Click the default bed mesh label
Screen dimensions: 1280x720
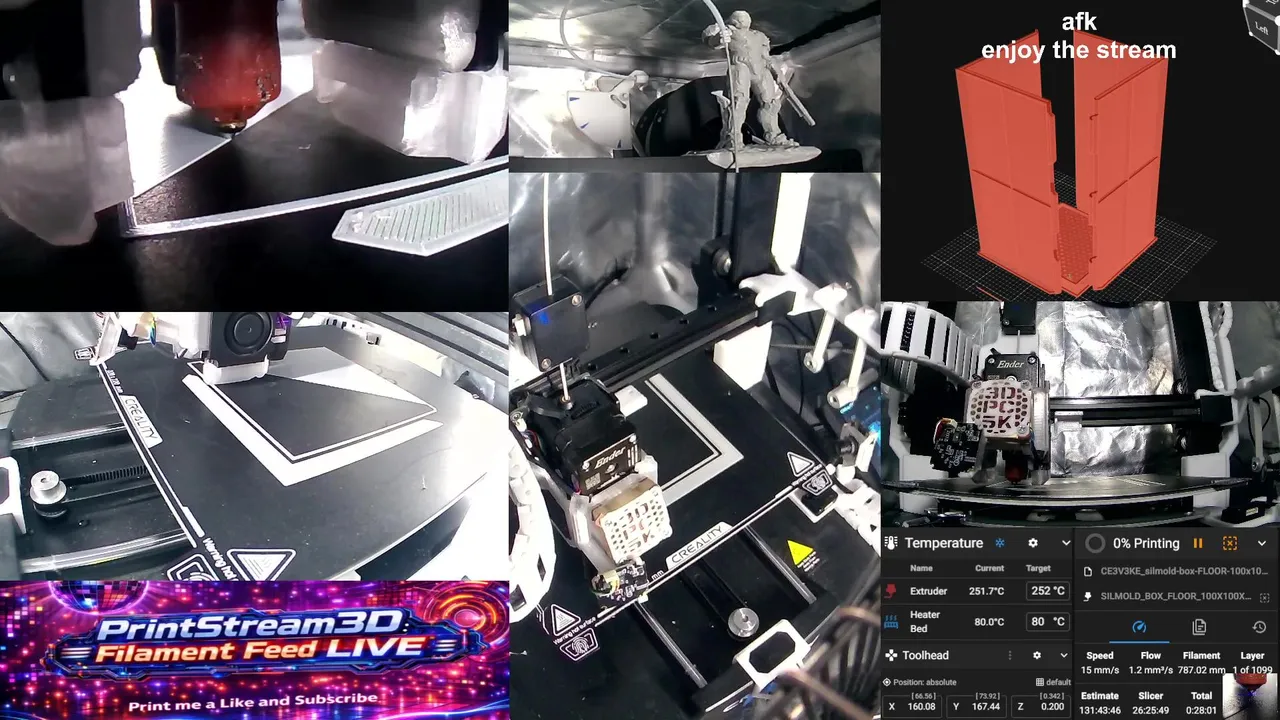tap(1053, 682)
